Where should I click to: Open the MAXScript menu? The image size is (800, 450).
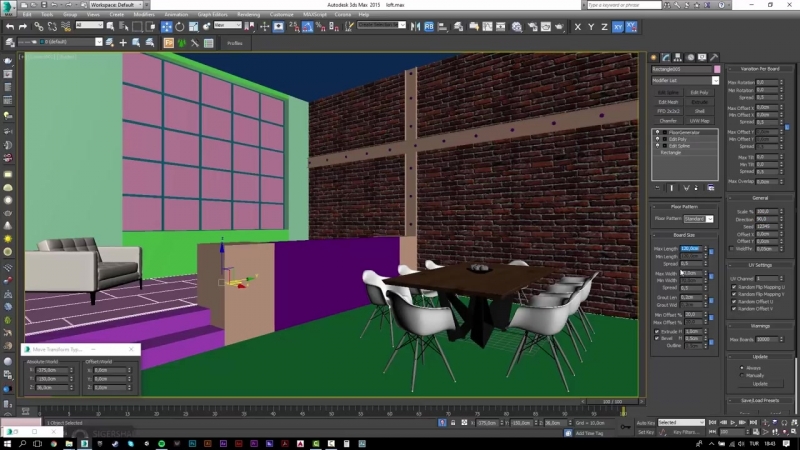pos(314,15)
